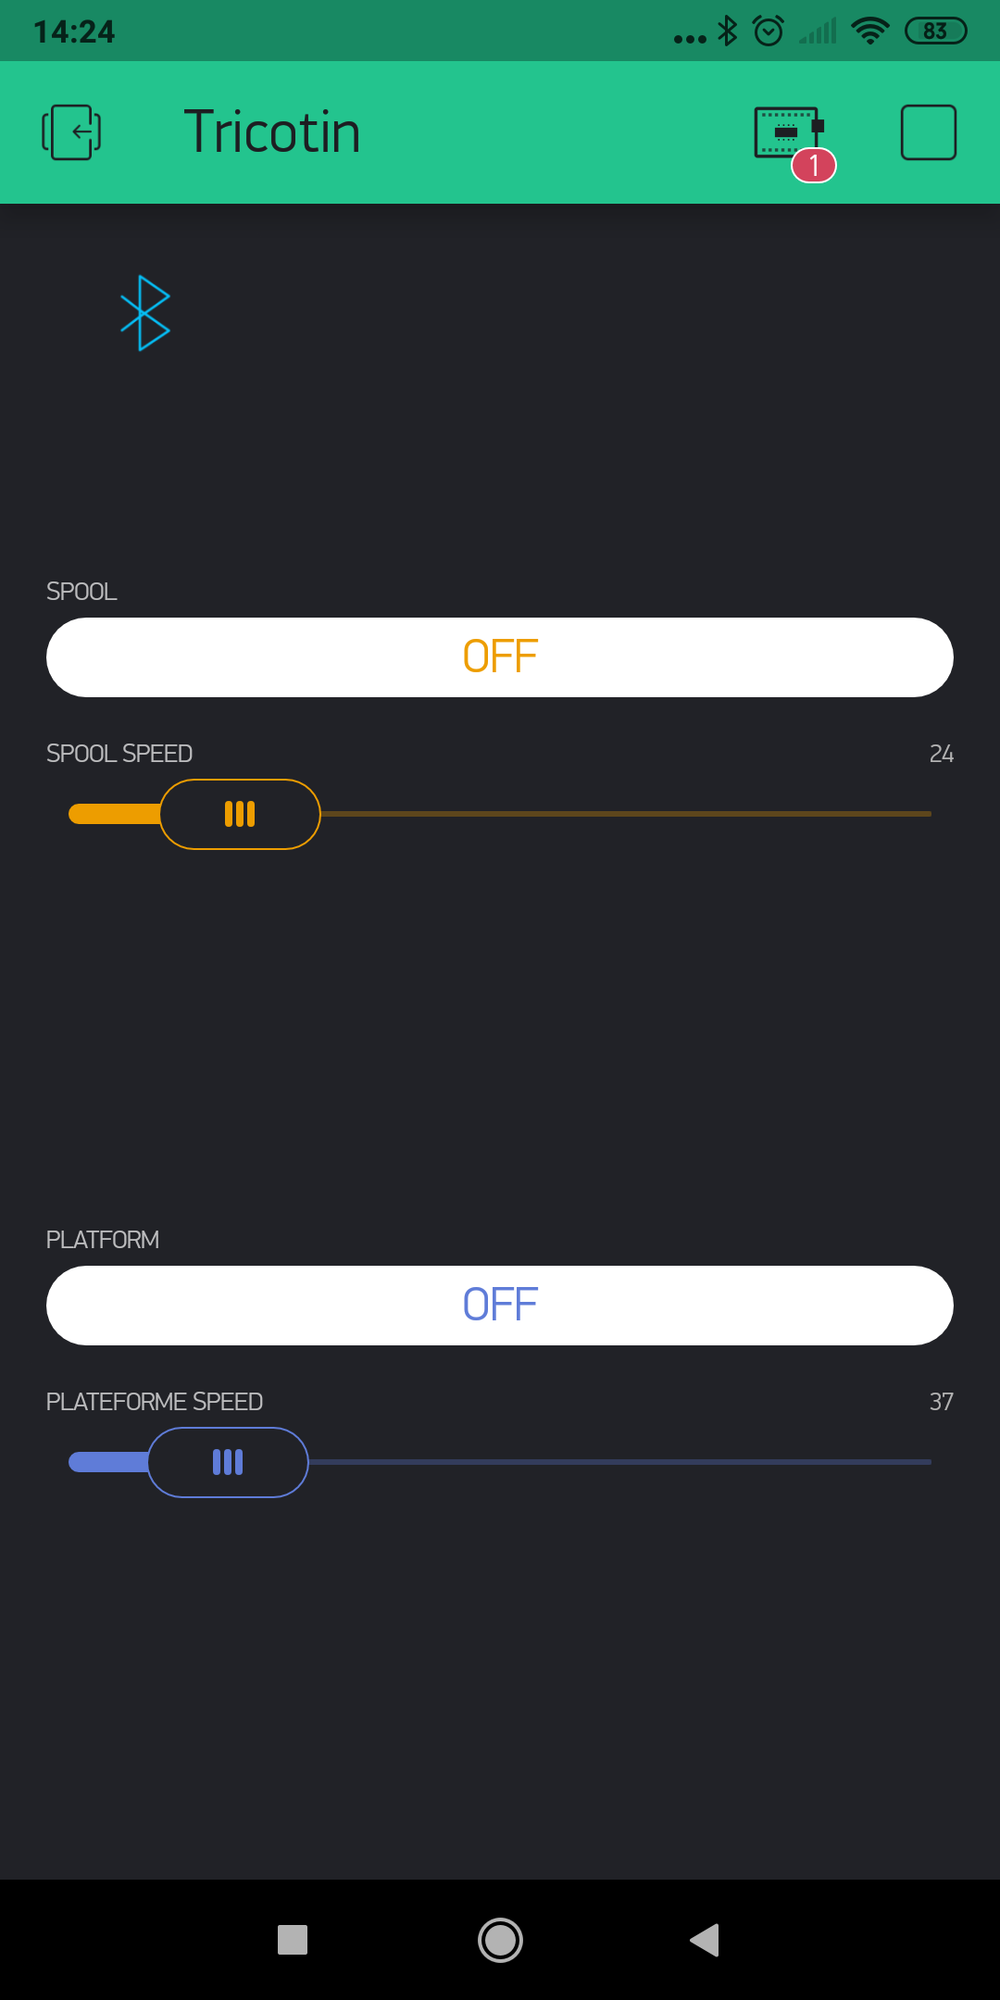The image size is (1000, 2000).
Task: Click the PLATEFORME SPEED slider track
Action: pos(620,1462)
